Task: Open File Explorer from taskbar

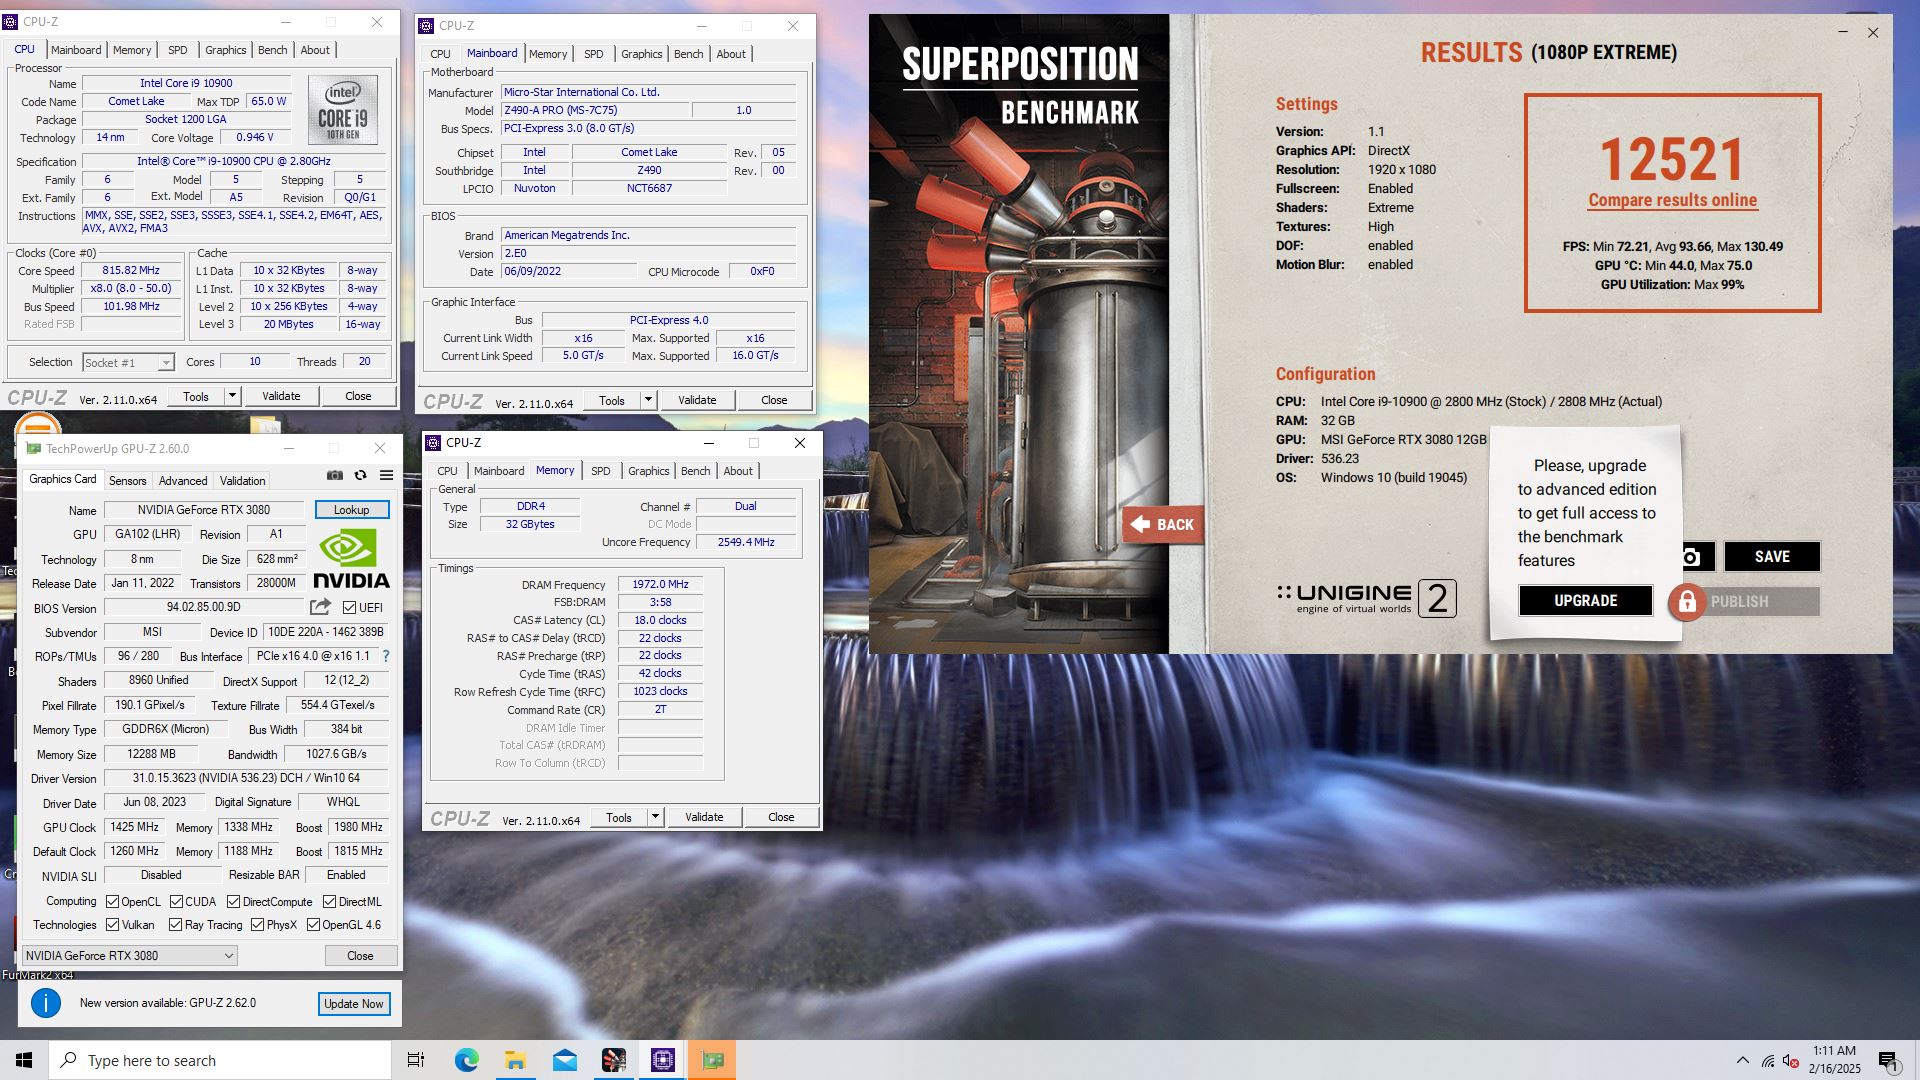Action: click(x=515, y=1060)
